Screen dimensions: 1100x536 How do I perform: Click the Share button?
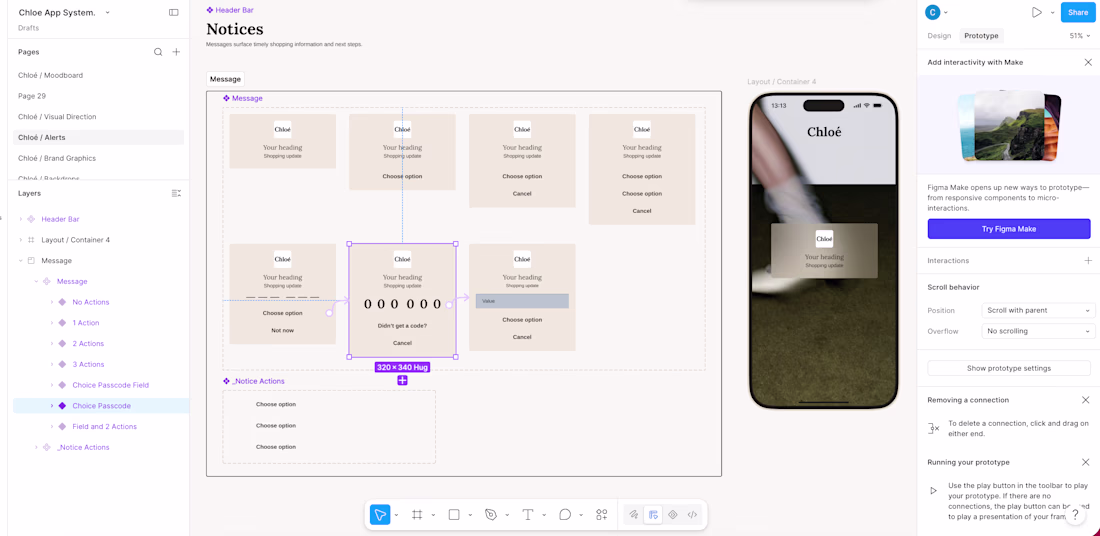pyautogui.click(x=1078, y=13)
